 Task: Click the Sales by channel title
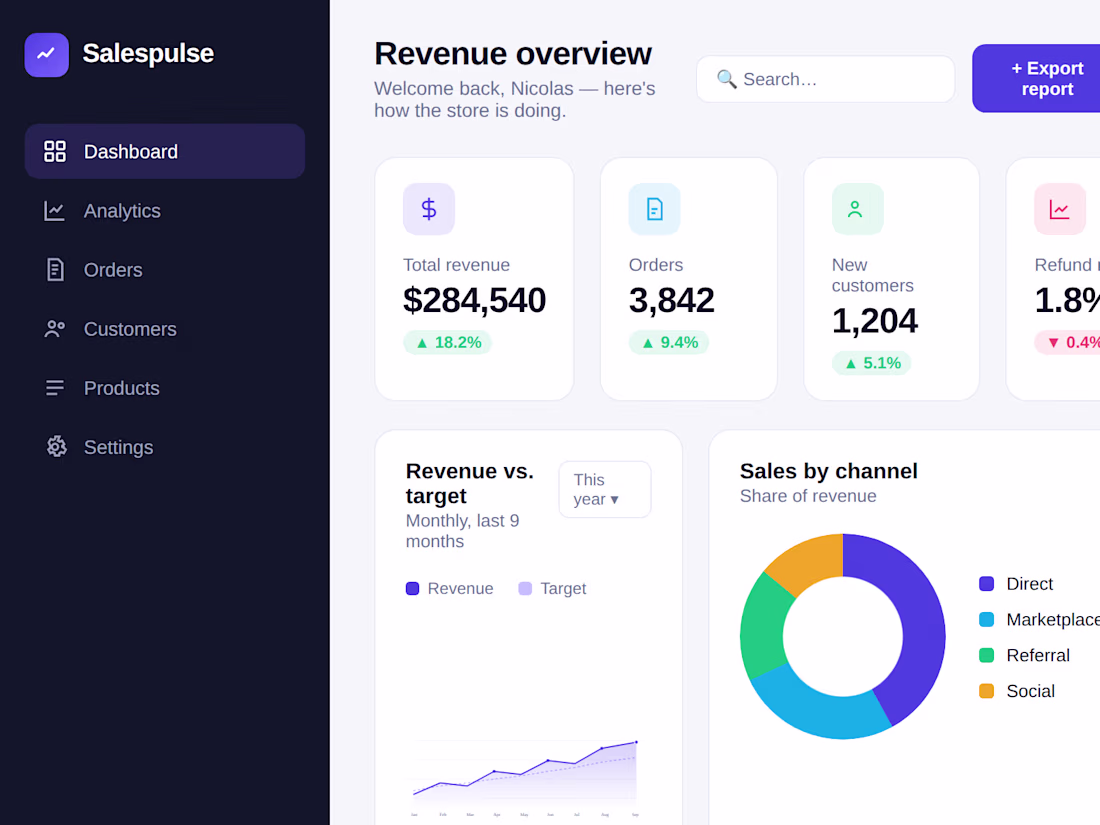[829, 471]
